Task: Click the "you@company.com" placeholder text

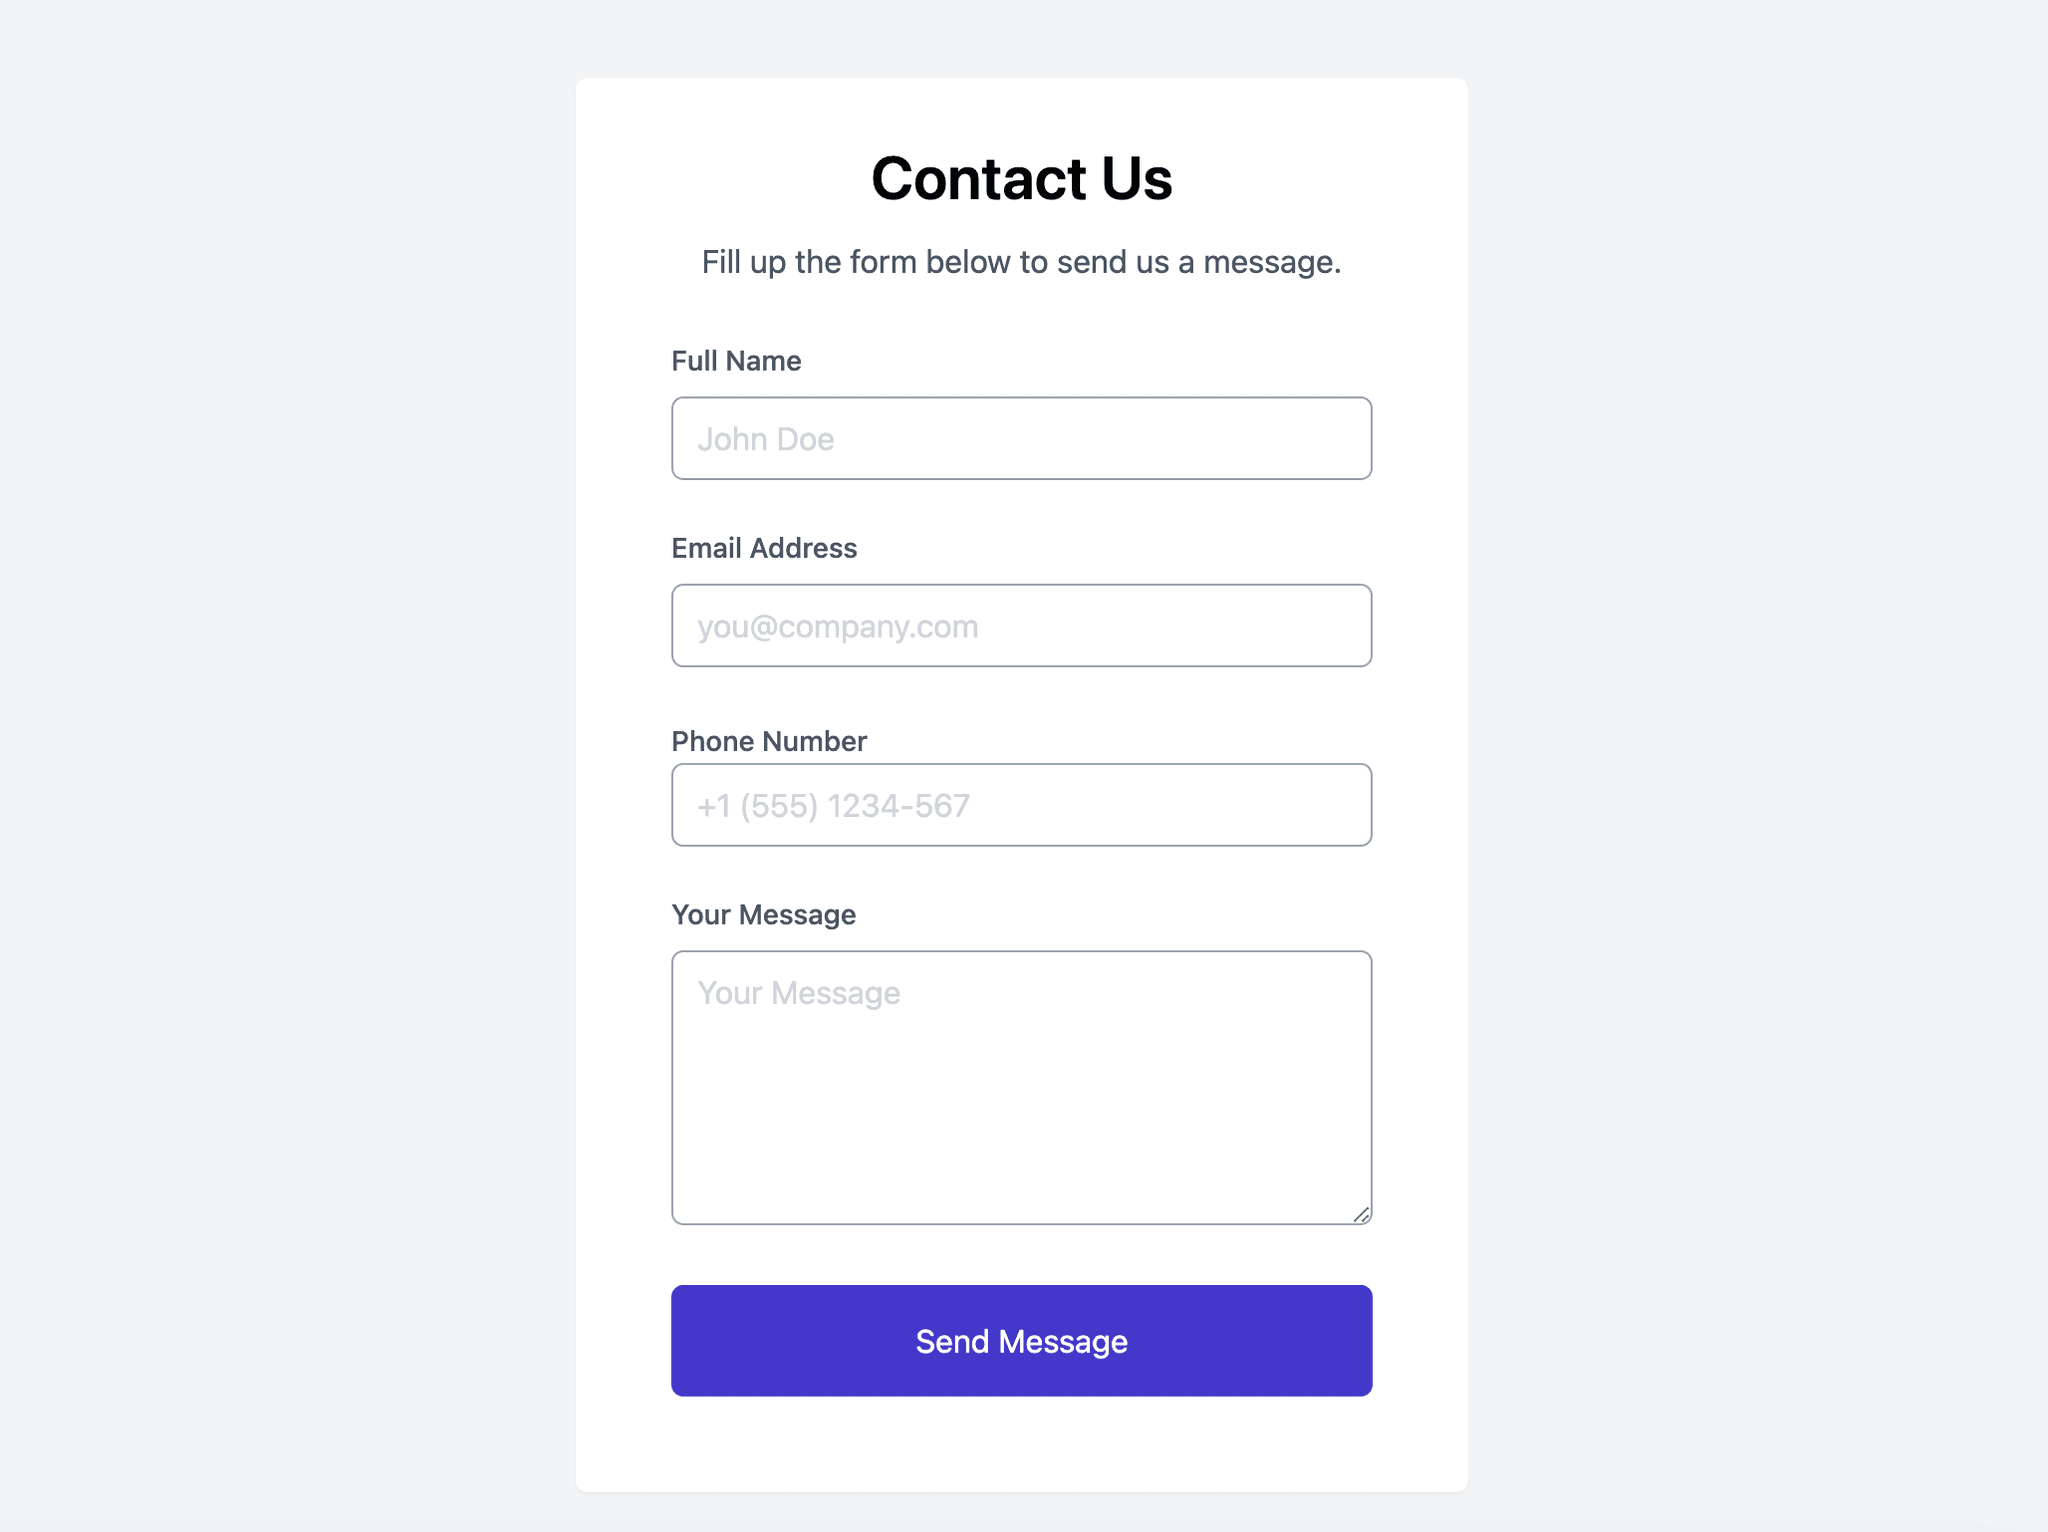Action: (x=838, y=626)
